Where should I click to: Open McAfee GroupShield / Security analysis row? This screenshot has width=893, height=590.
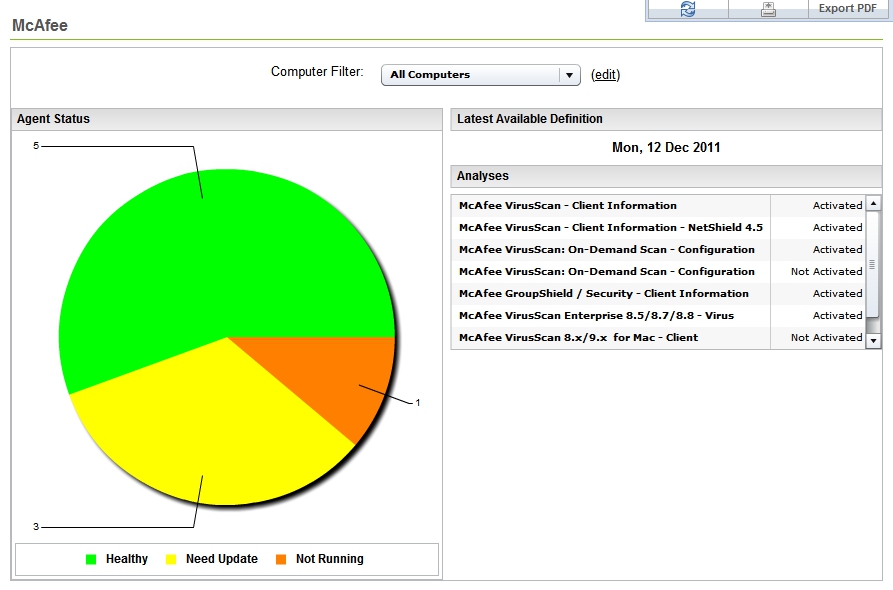603,293
